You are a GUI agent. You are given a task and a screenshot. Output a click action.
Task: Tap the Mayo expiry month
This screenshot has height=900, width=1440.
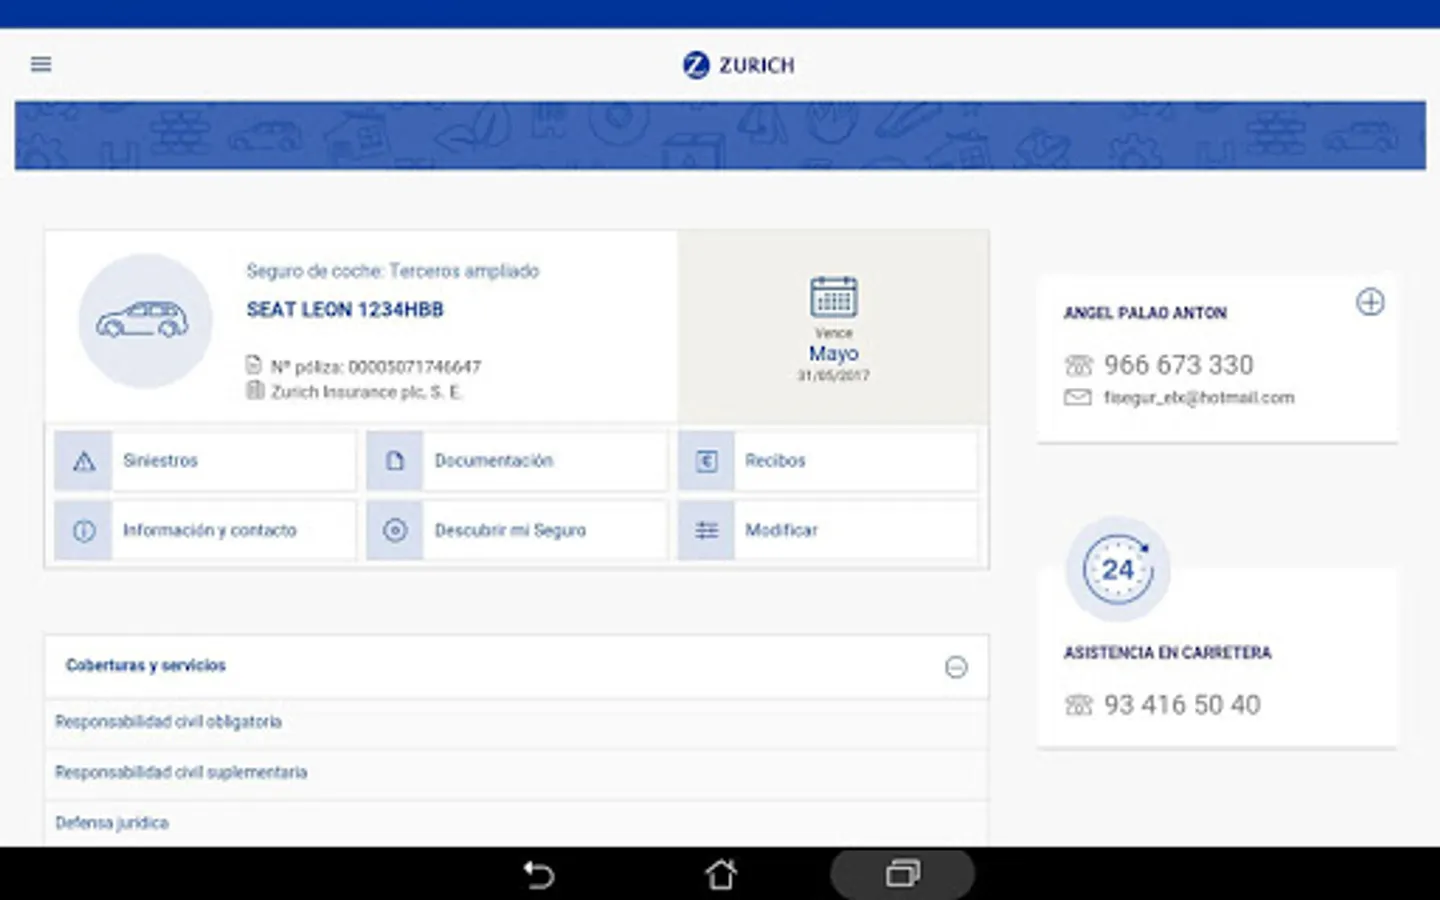(x=833, y=353)
